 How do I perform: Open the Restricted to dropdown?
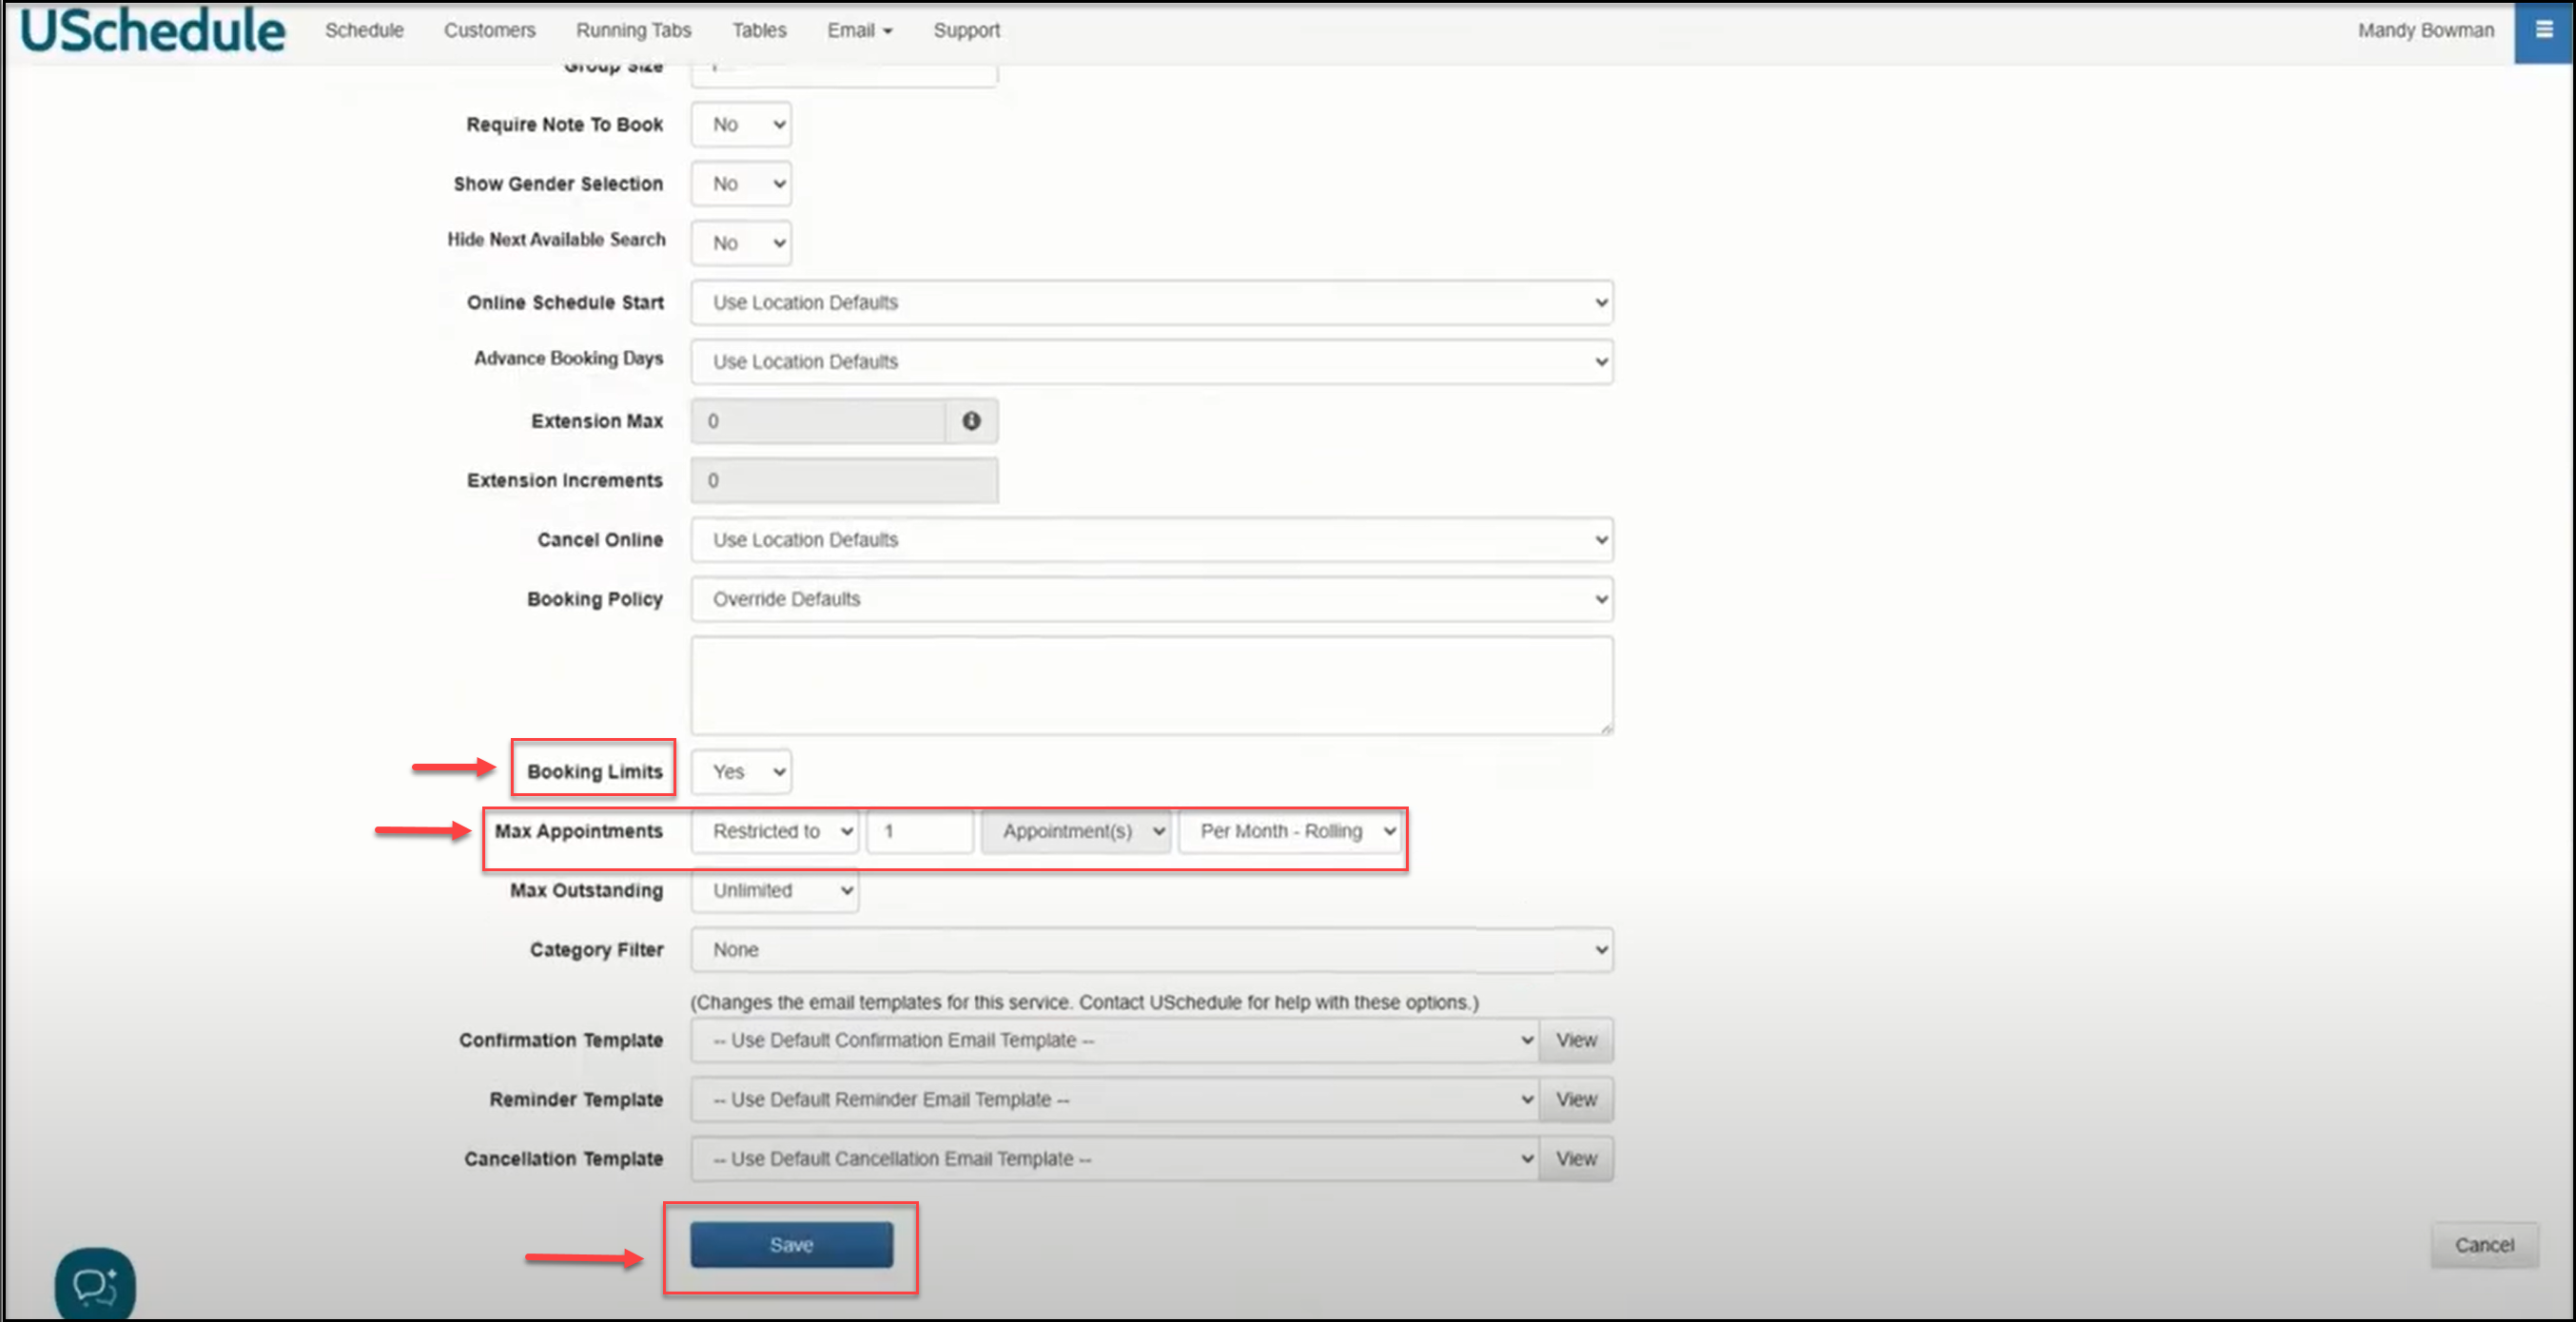coord(775,831)
